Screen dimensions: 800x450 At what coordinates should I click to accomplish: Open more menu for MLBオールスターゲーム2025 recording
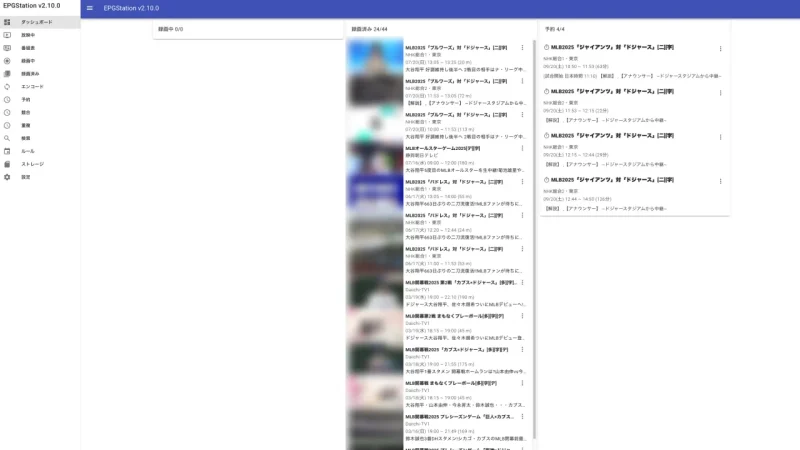[522, 148]
